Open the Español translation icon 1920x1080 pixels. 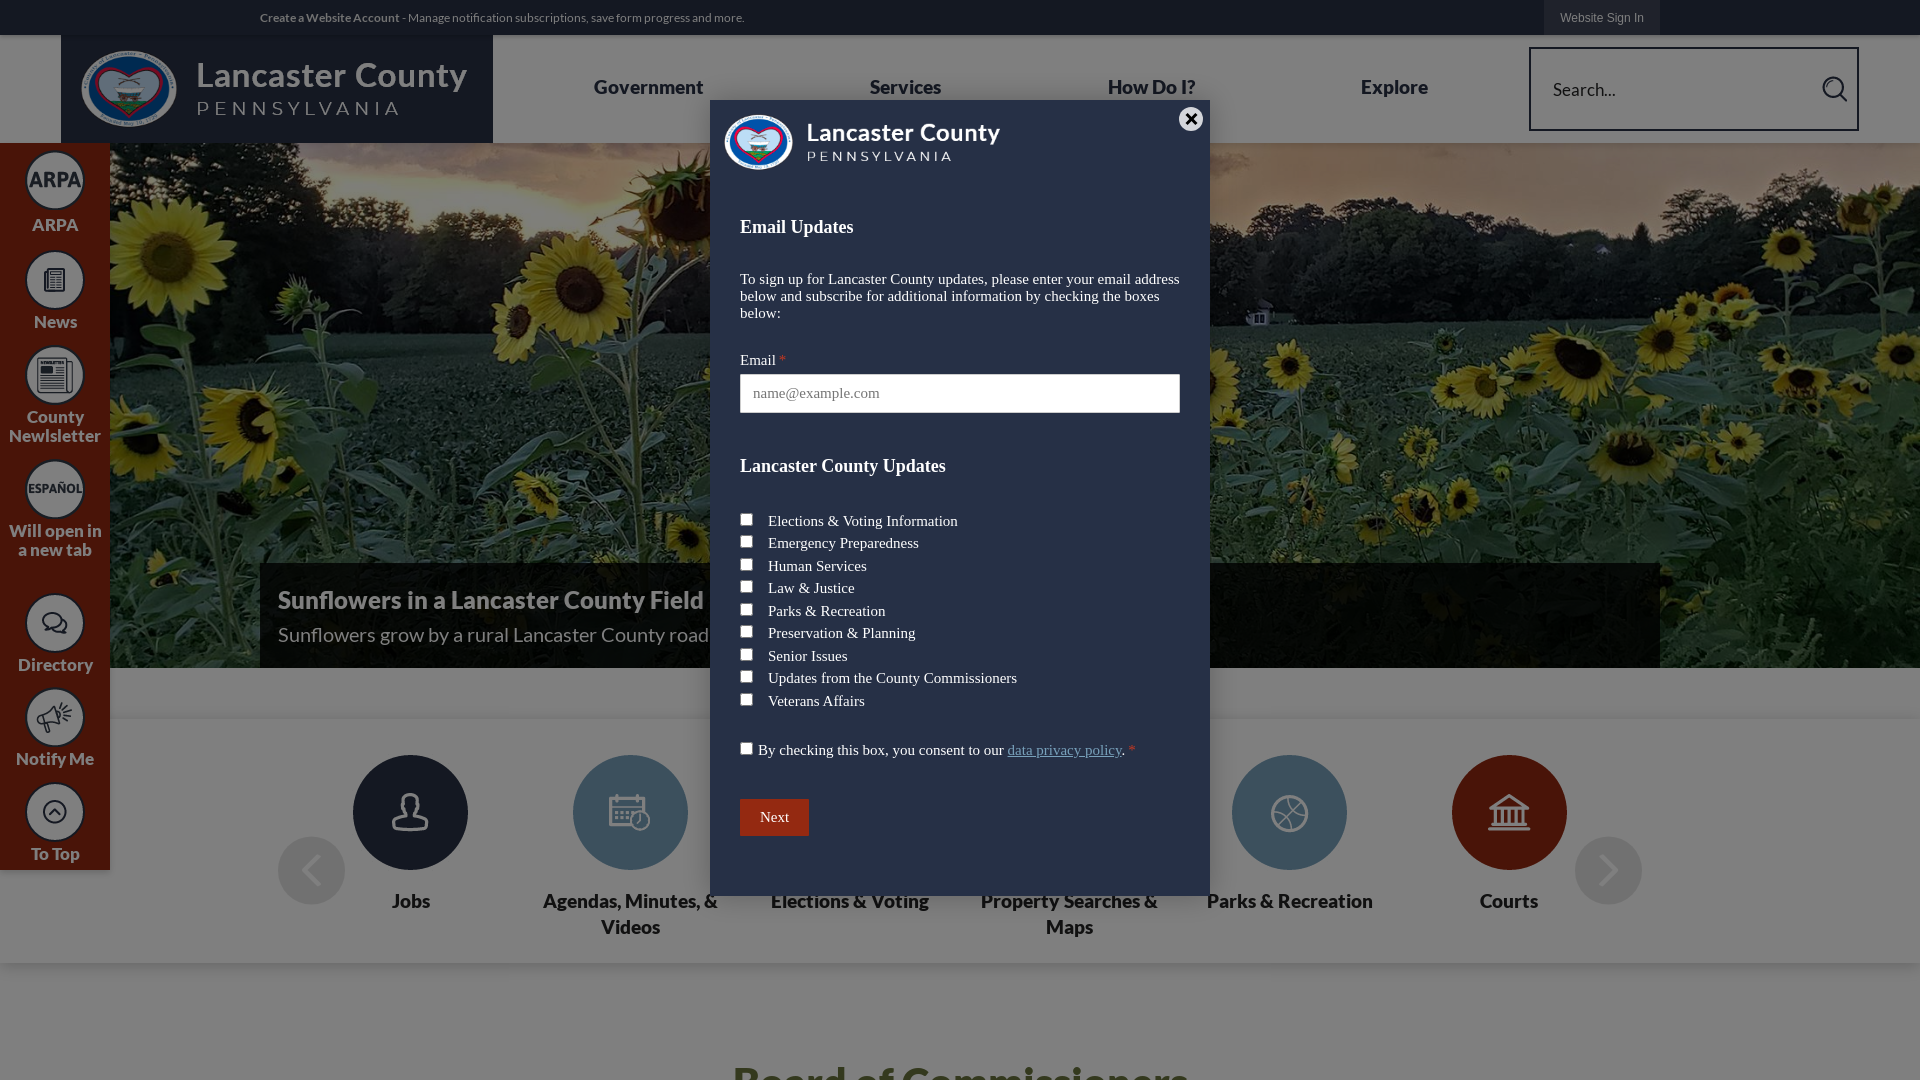[55, 490]
